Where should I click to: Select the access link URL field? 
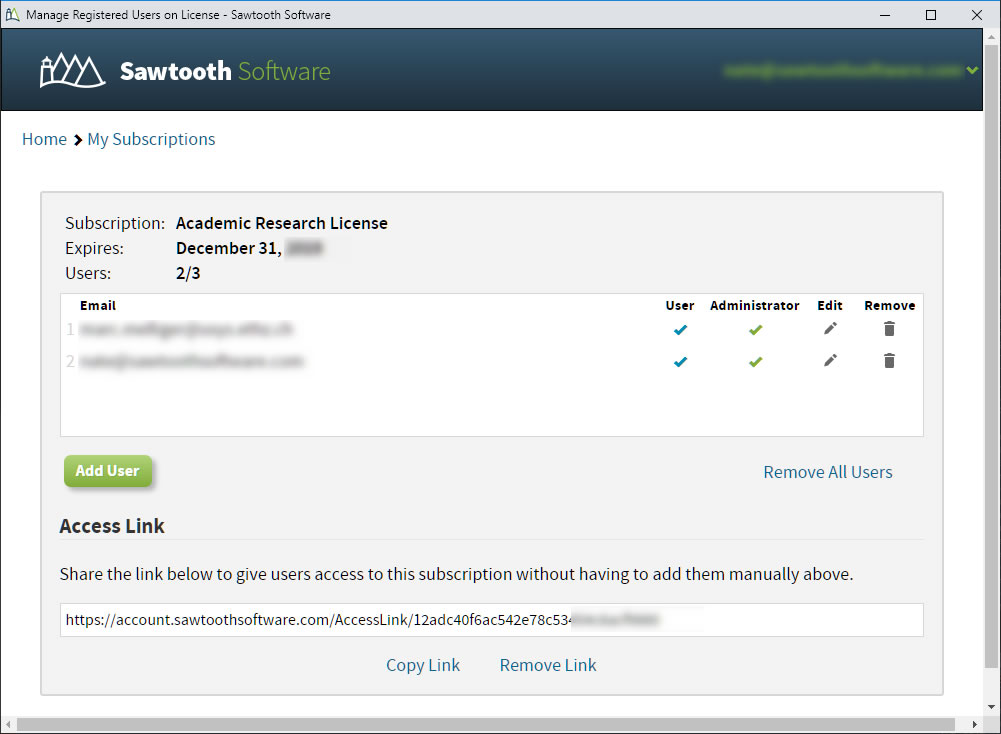click(x=492, y=620)
